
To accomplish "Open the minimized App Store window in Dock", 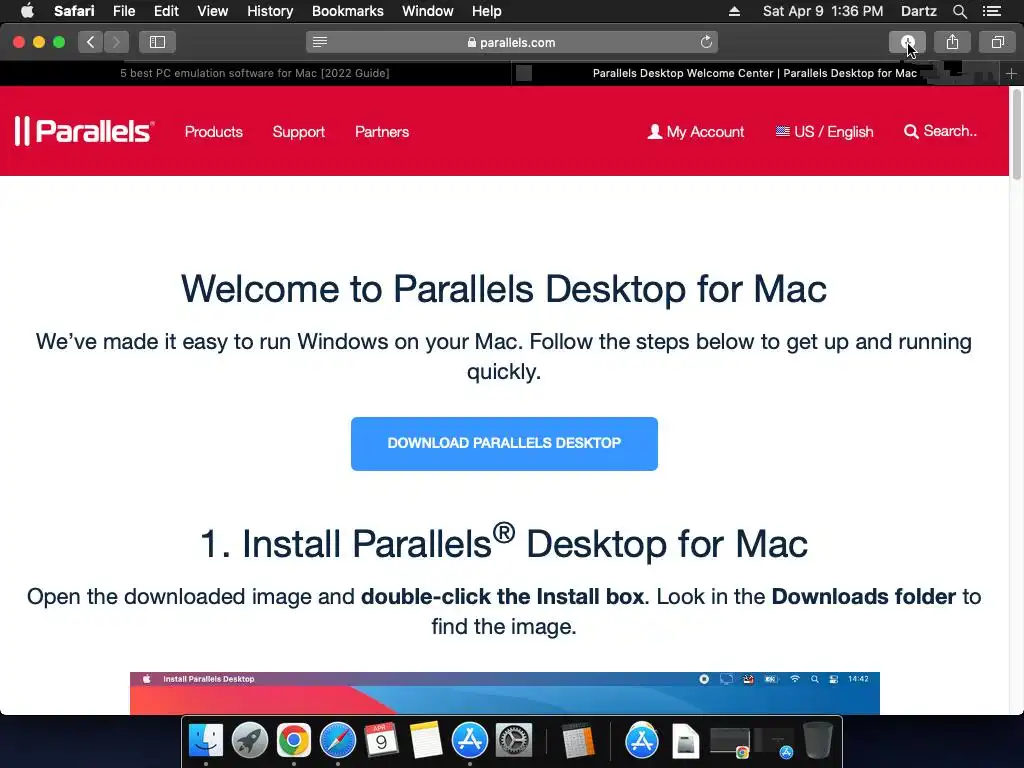I will point(775,742).
